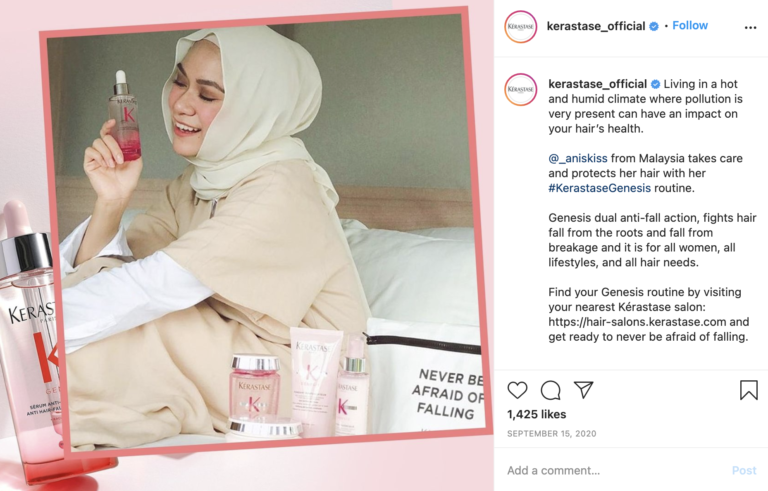
Task: Open kerastase_official username in header
Action: point(596,26)
